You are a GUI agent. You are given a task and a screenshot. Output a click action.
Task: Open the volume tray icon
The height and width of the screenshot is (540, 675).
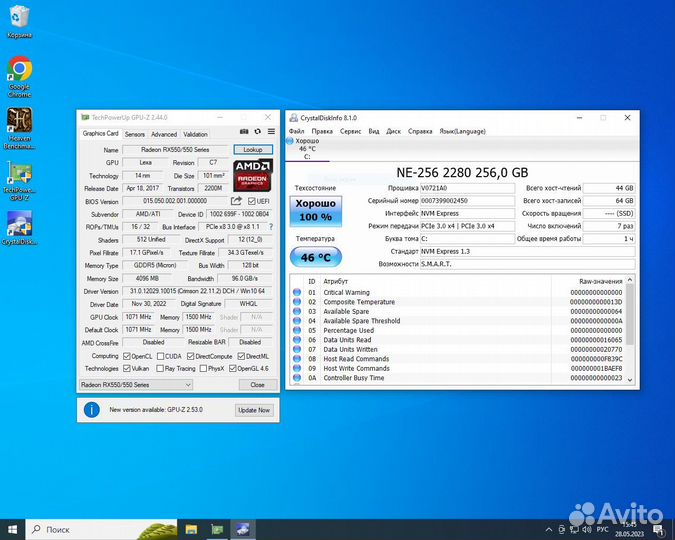coord(586,529)
